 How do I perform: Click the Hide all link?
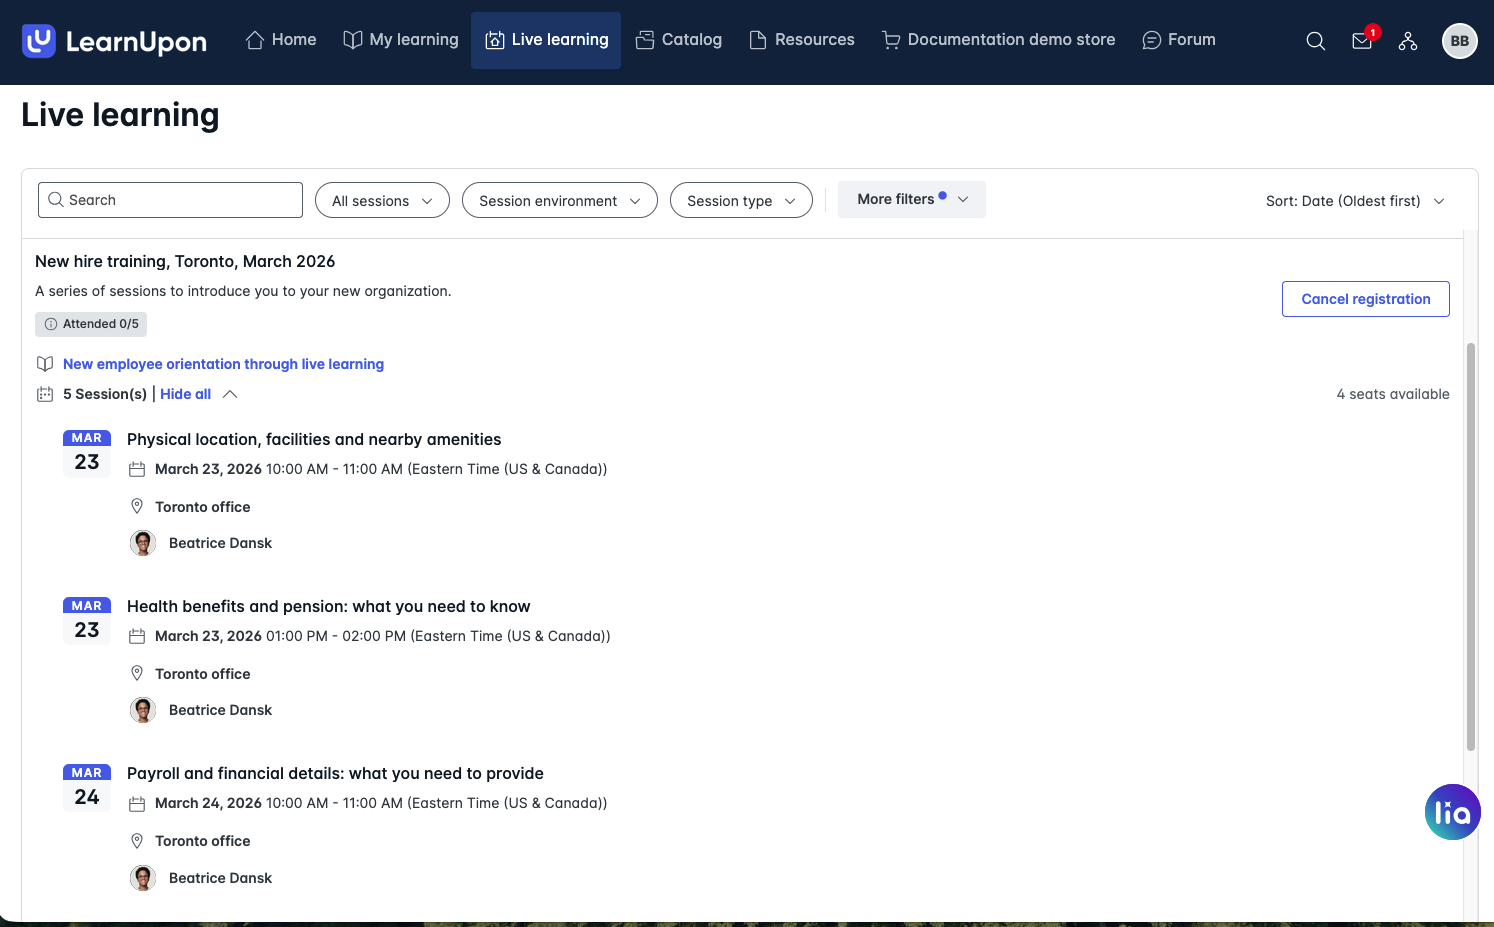(186, 394)
